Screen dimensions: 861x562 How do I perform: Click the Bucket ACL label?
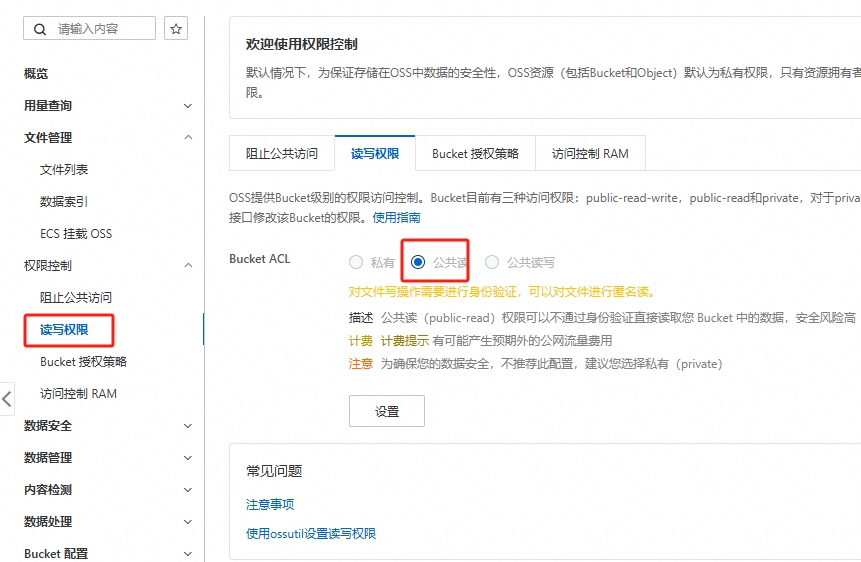coord(260,259)
